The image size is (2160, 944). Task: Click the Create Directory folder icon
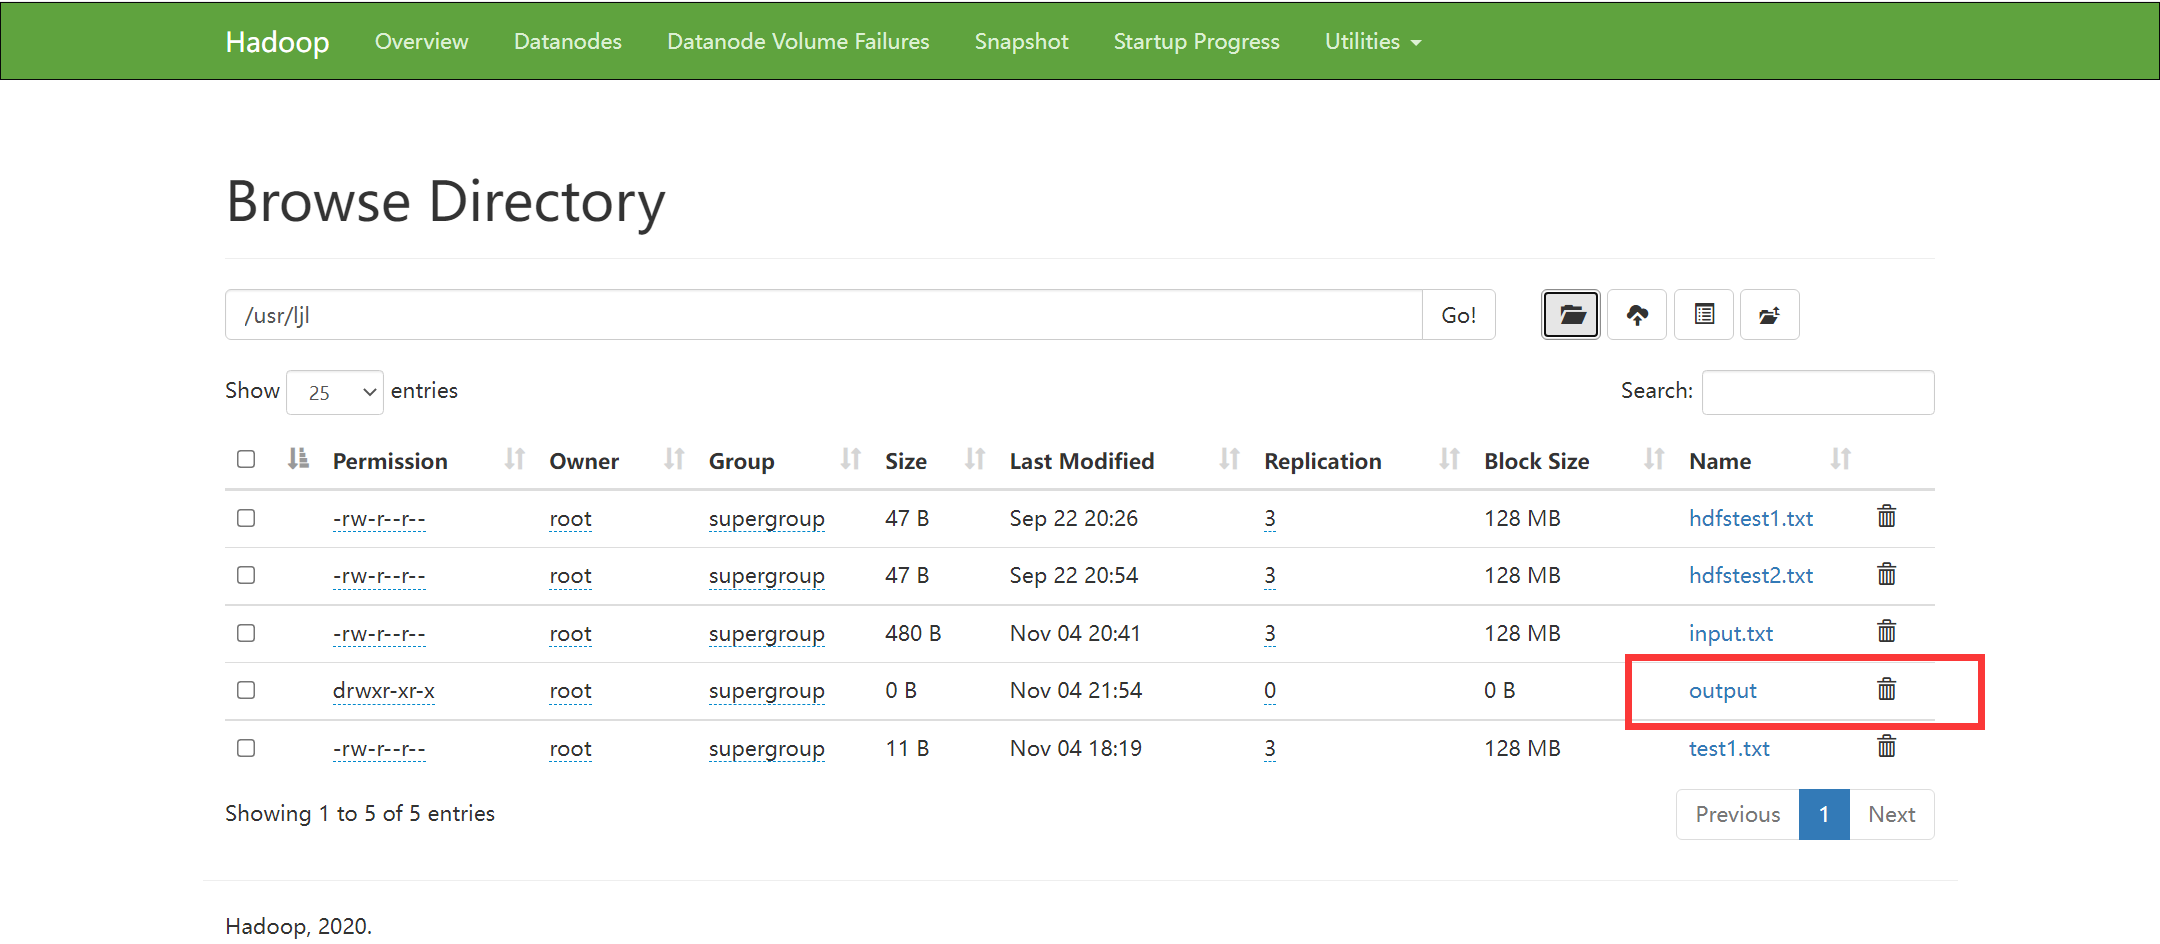click(1571, 315)
